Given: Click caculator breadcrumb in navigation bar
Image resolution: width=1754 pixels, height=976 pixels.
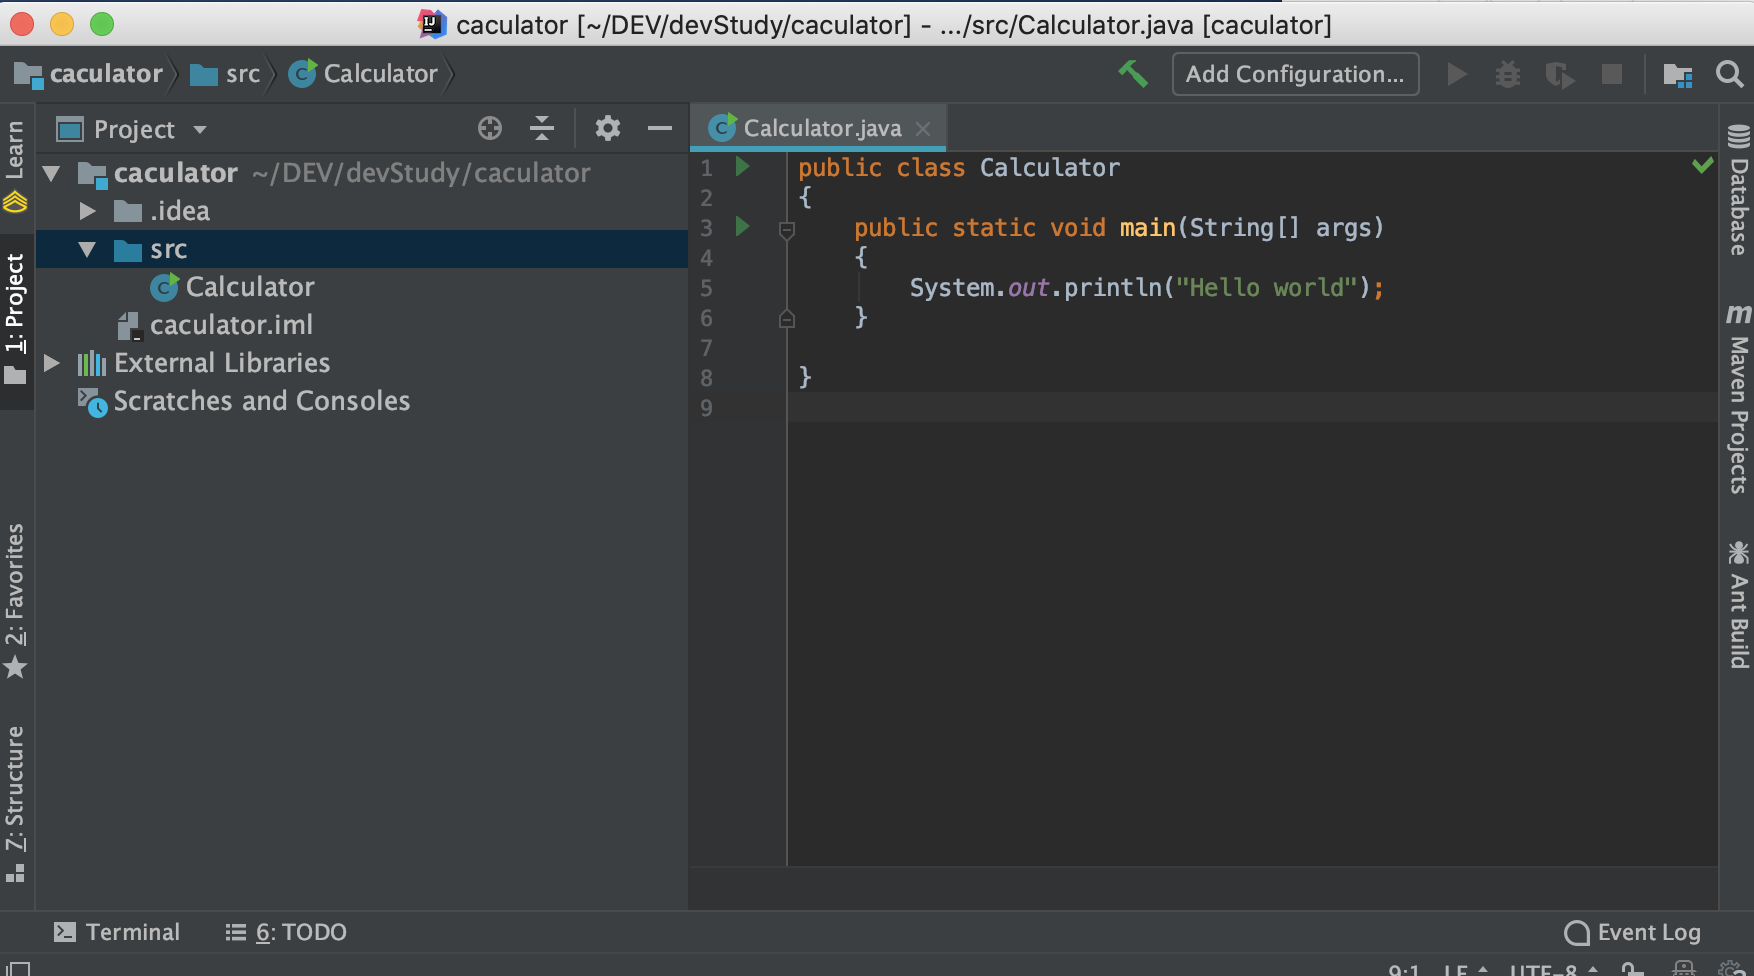Looking at the screenshot, I should [88, 74].
